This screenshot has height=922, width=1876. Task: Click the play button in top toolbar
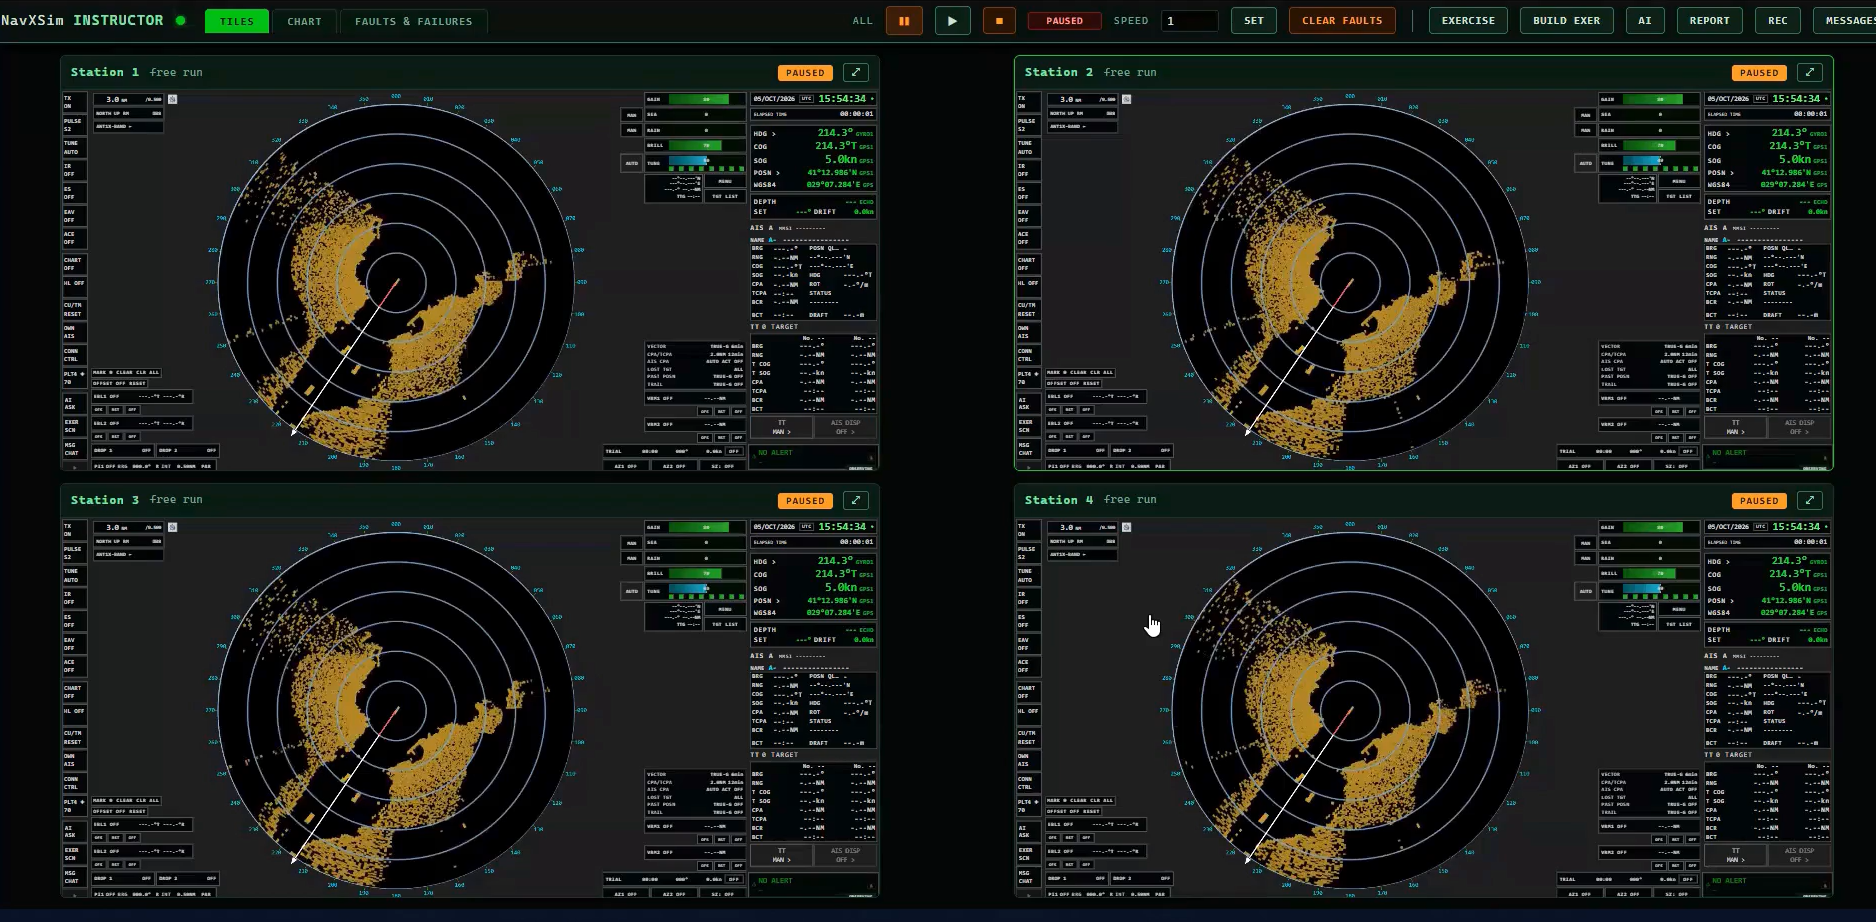tap(952, 20)
